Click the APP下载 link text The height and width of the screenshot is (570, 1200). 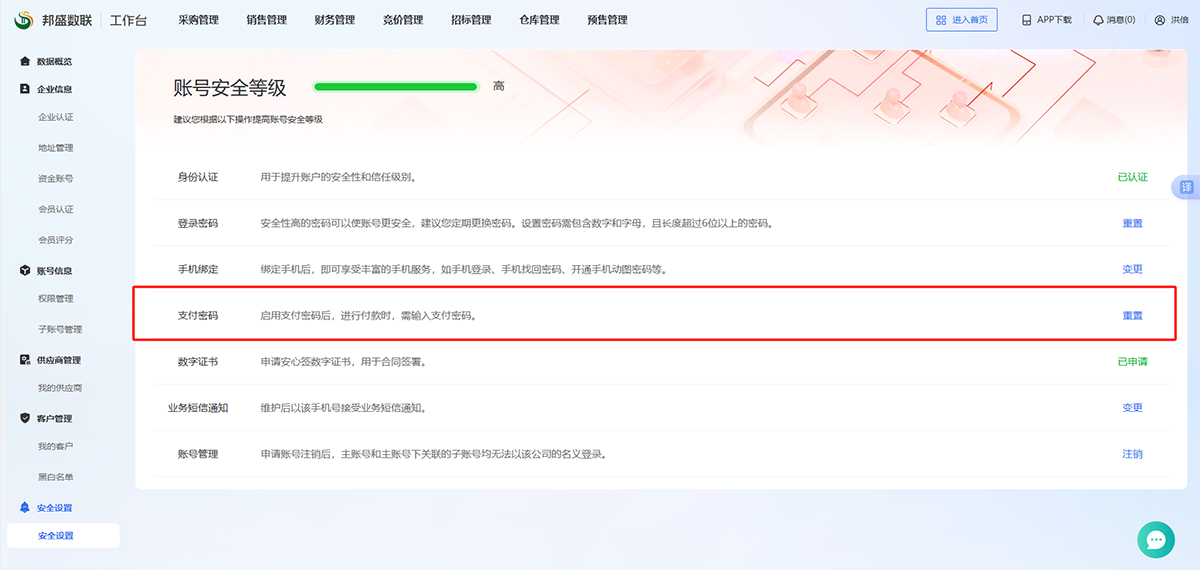1054,20
